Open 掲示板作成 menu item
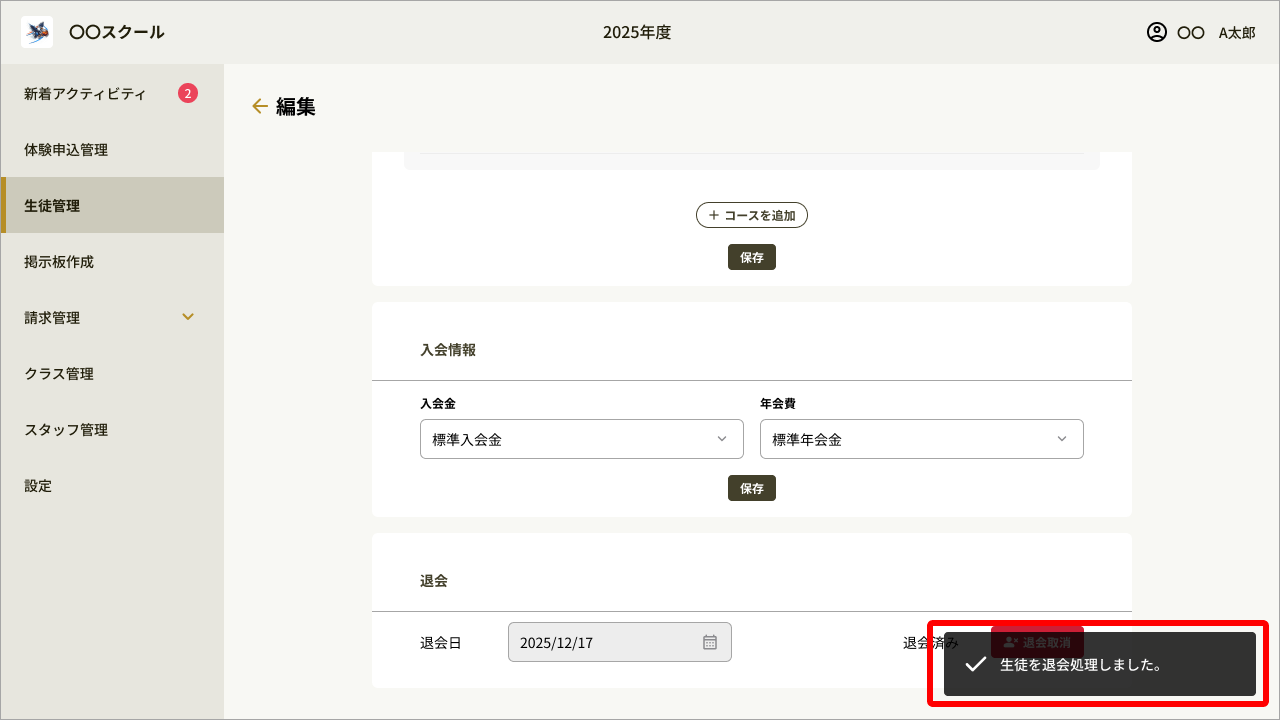Screen dimensions: 1280x720 click(59, 262)
